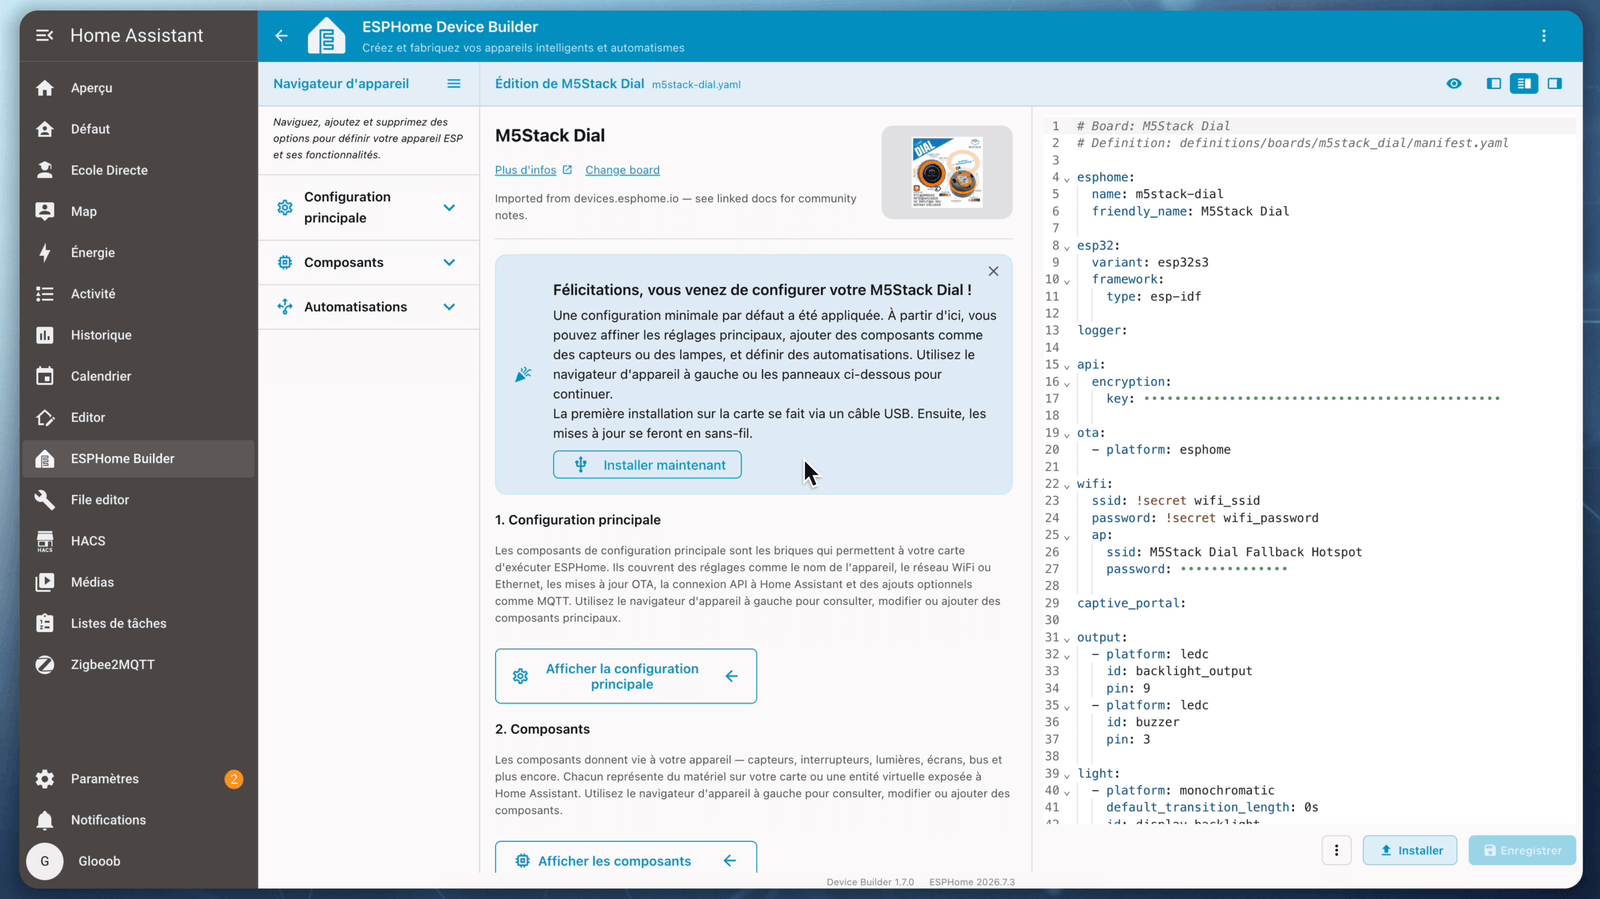Open the Gloob user profile avatar

click(x=45, y=861)
